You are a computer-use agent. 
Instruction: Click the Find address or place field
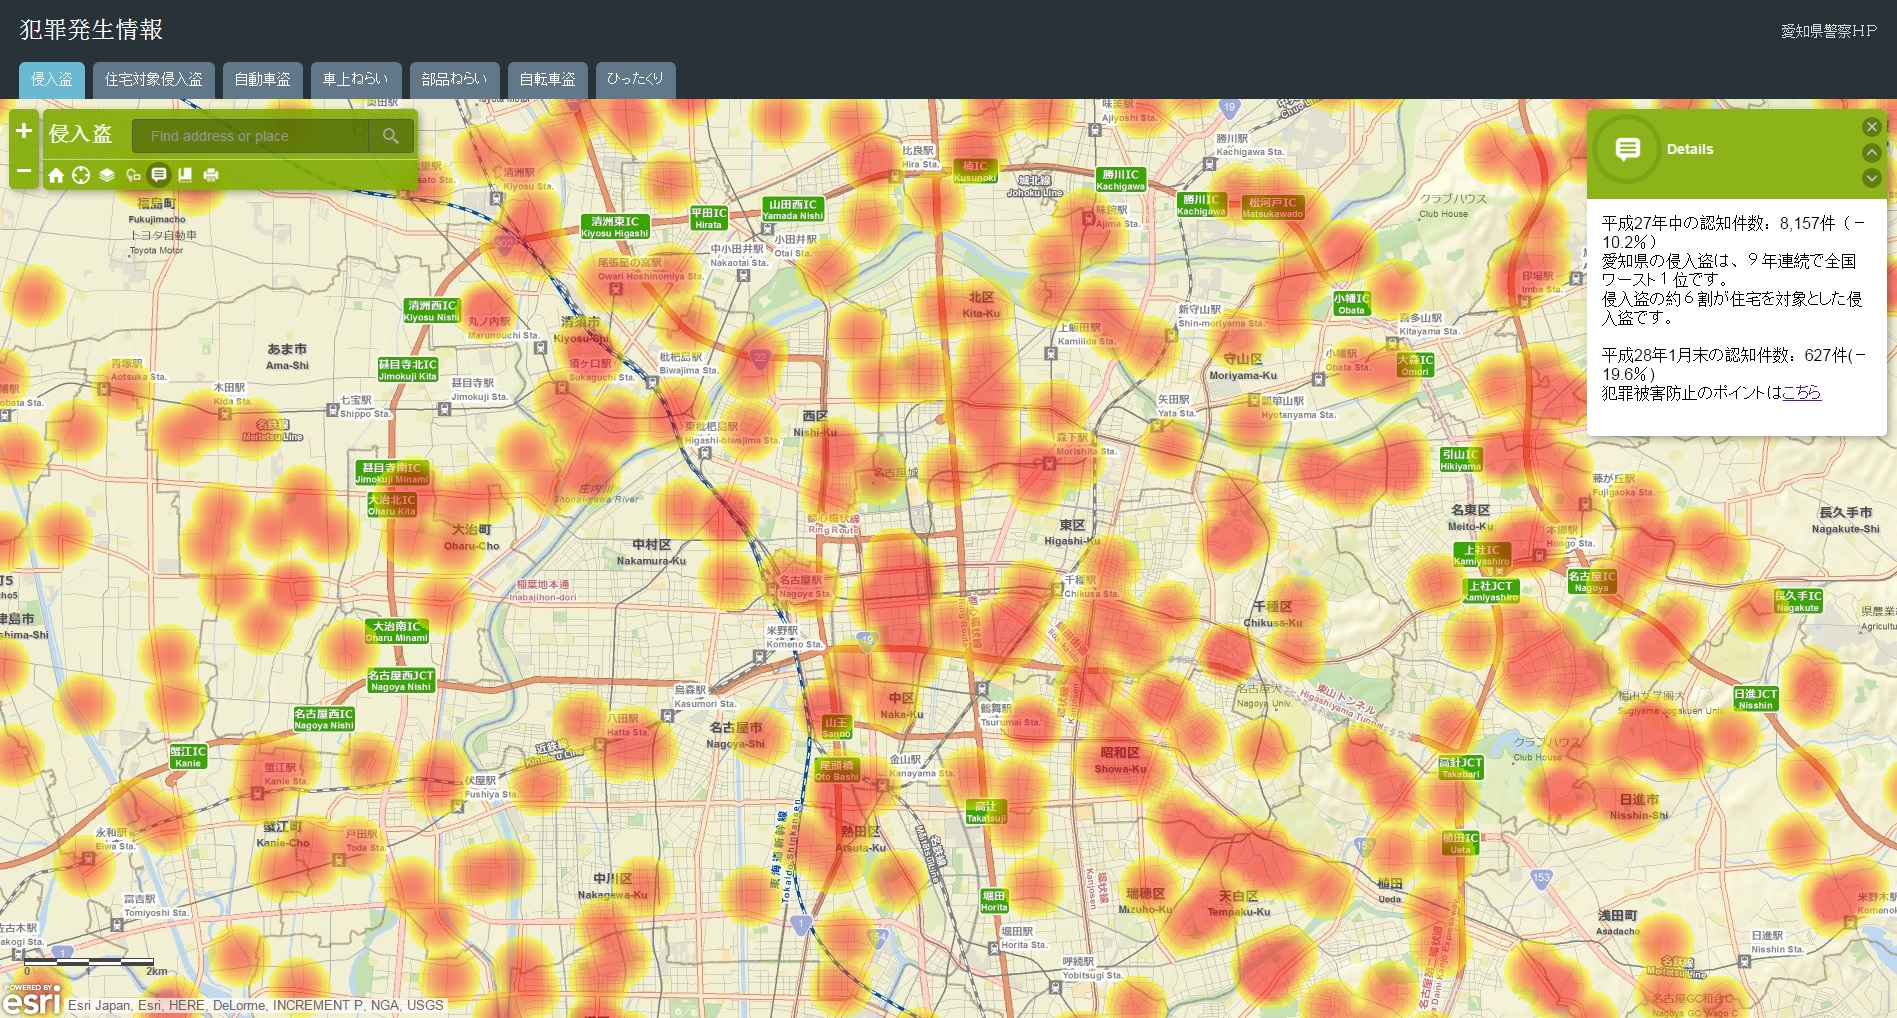[255, 136]
